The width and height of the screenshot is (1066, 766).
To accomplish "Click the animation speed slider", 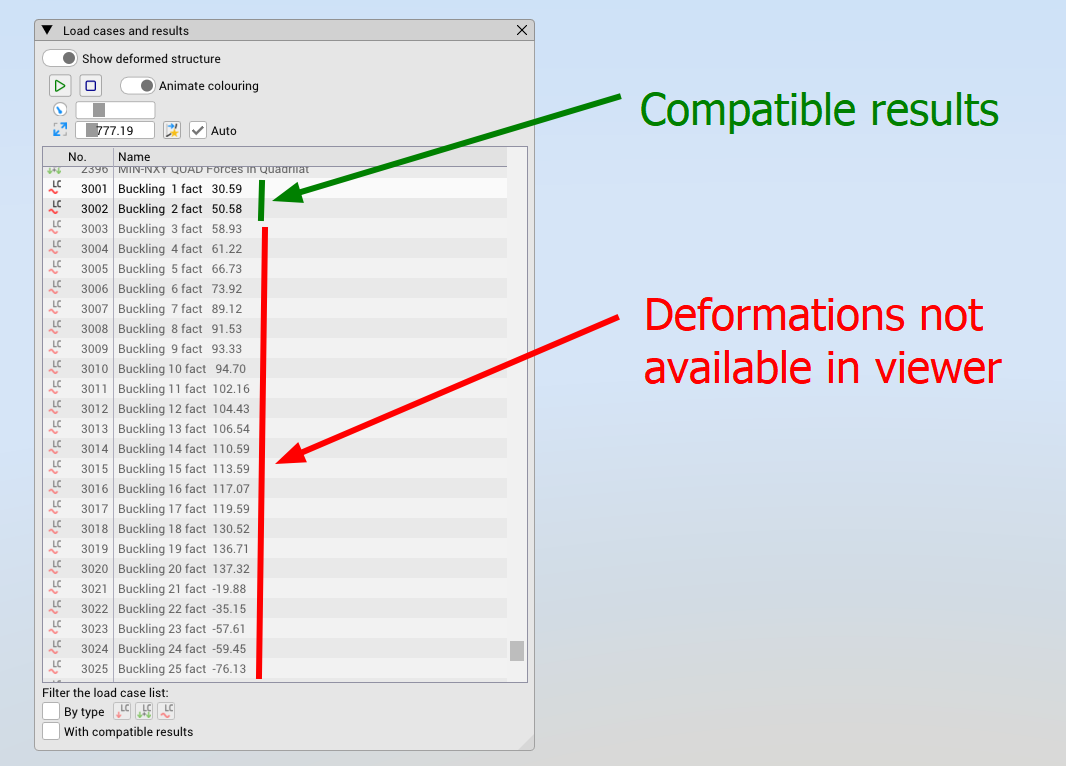I will [115, 110].
